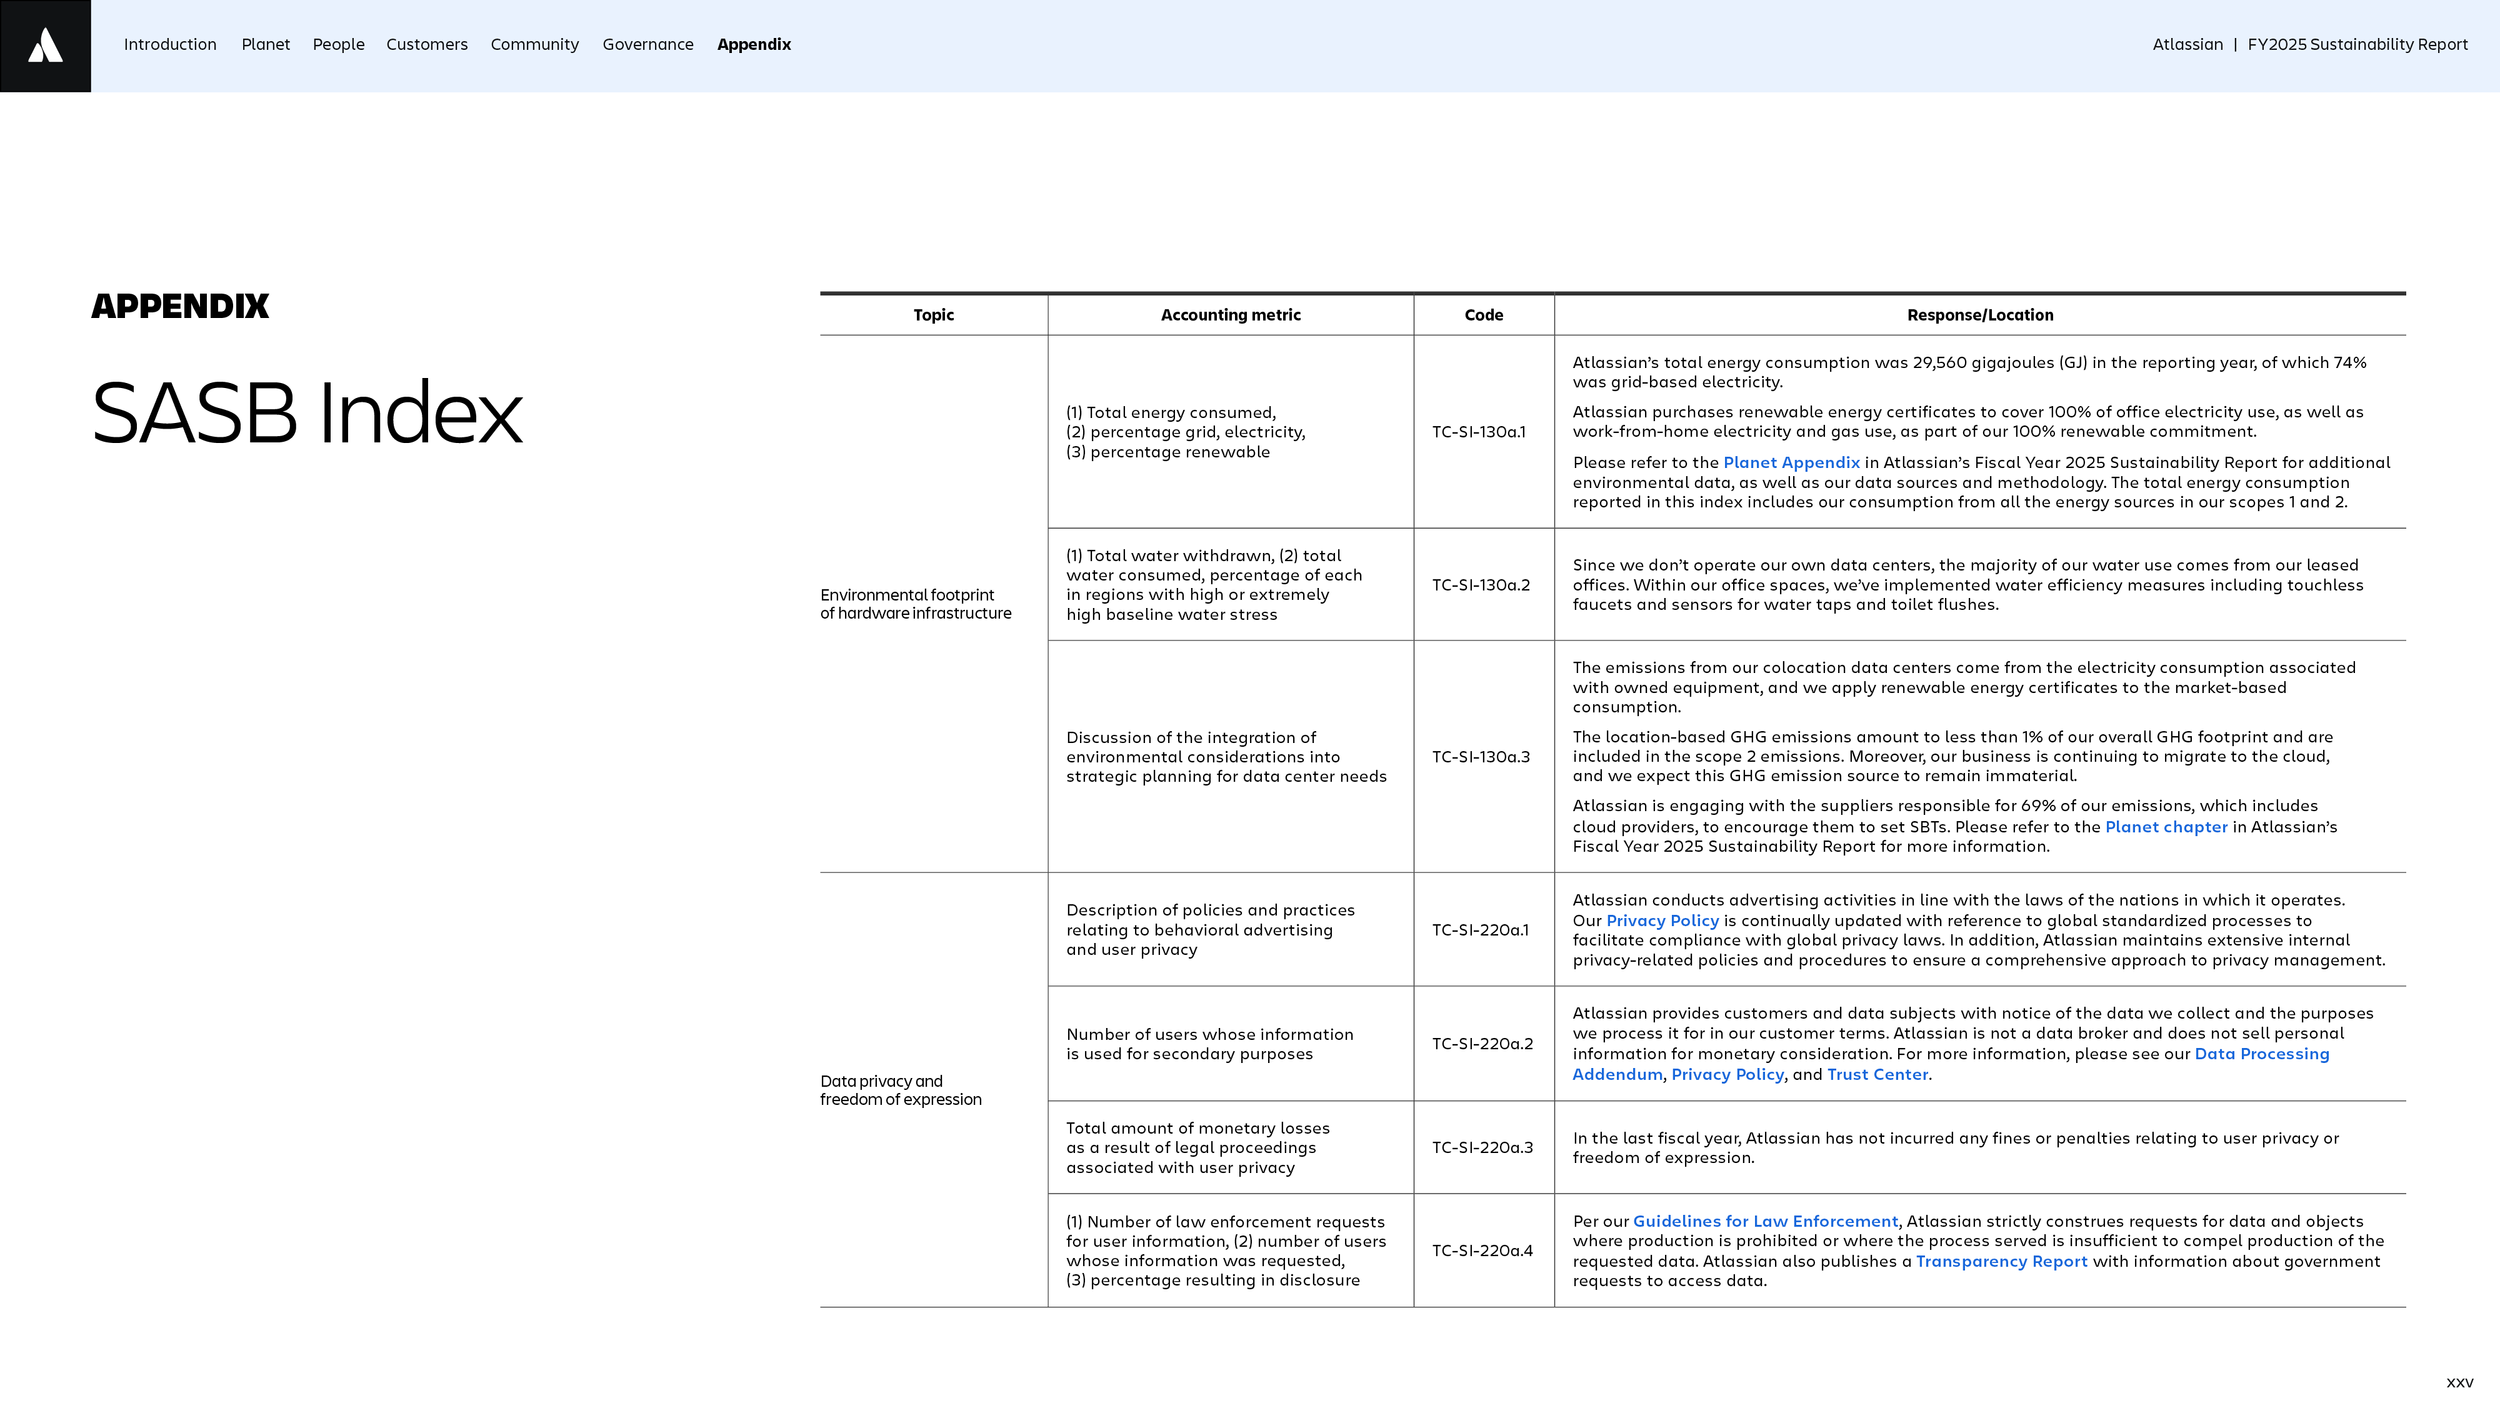The width and height of the screenshot is (2500, 1406).
Task: Click the colocation data centers emissions paragraph
Action: [x=1964, y=687]
